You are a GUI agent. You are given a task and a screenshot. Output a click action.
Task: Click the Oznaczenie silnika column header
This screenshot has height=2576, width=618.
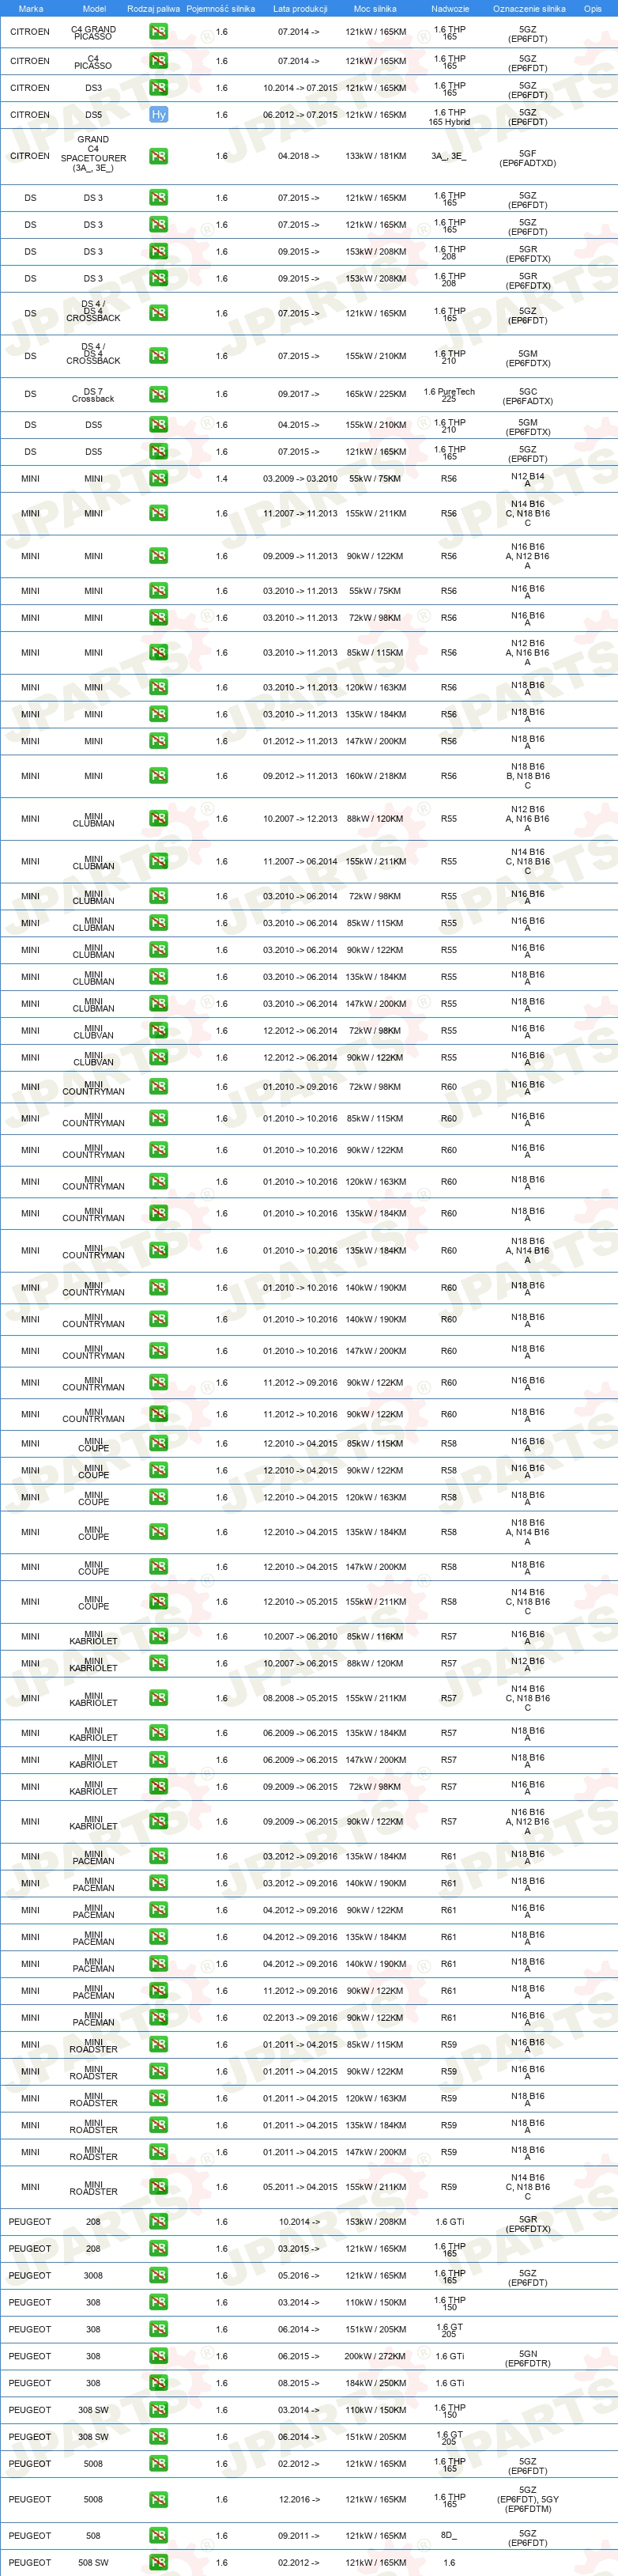click(529, 9)
